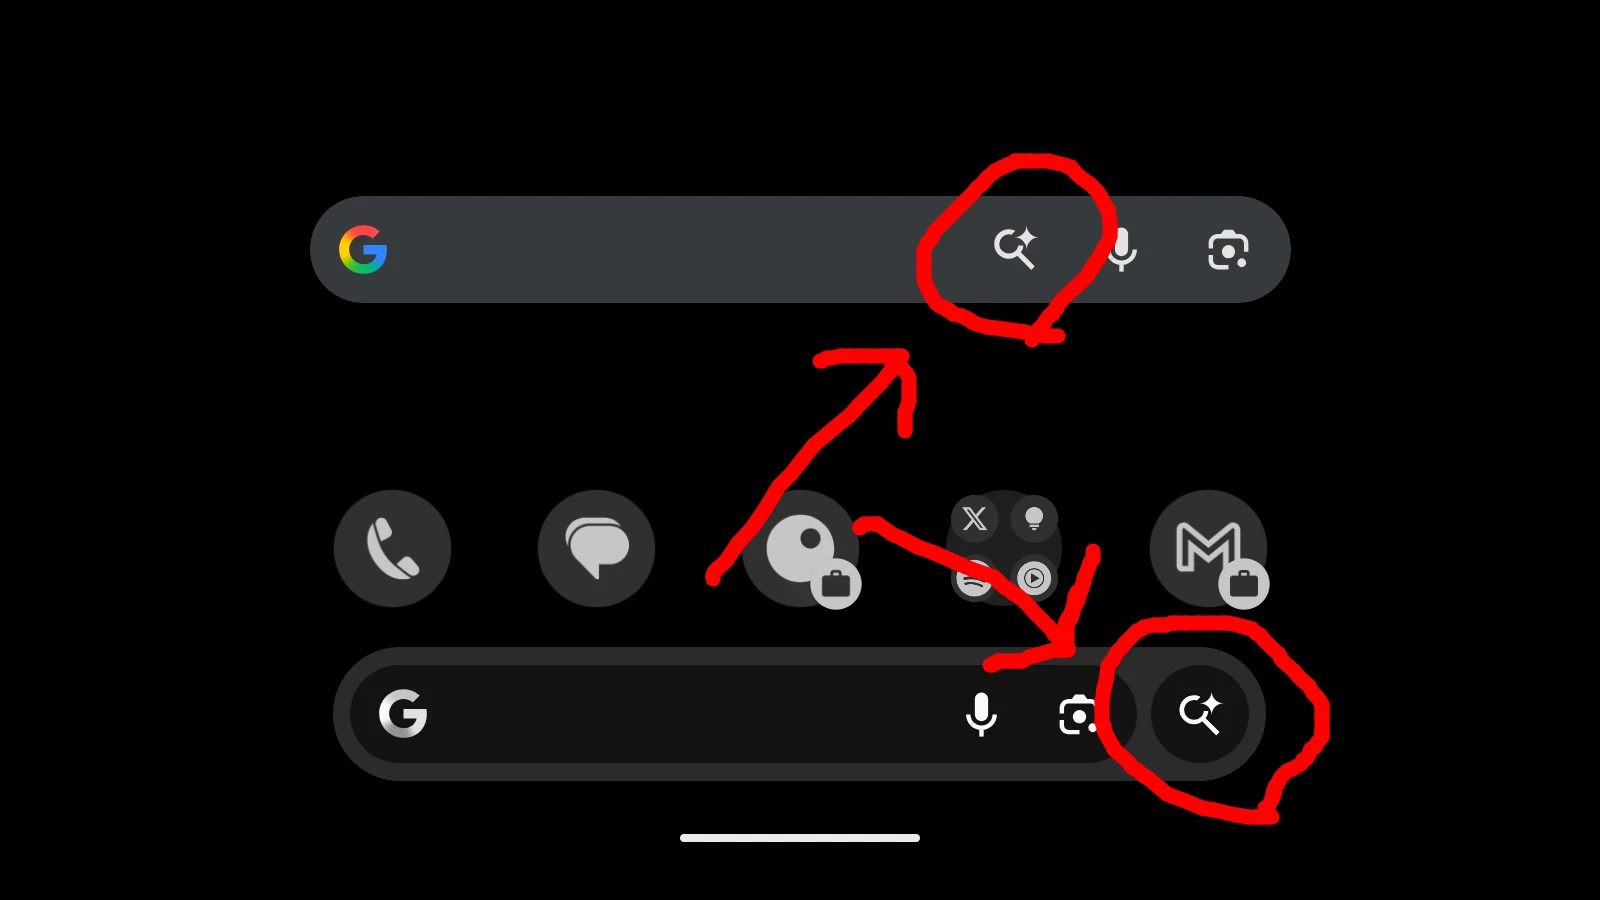This screenshot has width=1600, height=900.
Task: Open the Phone dialer app
Action: point(392,548)
